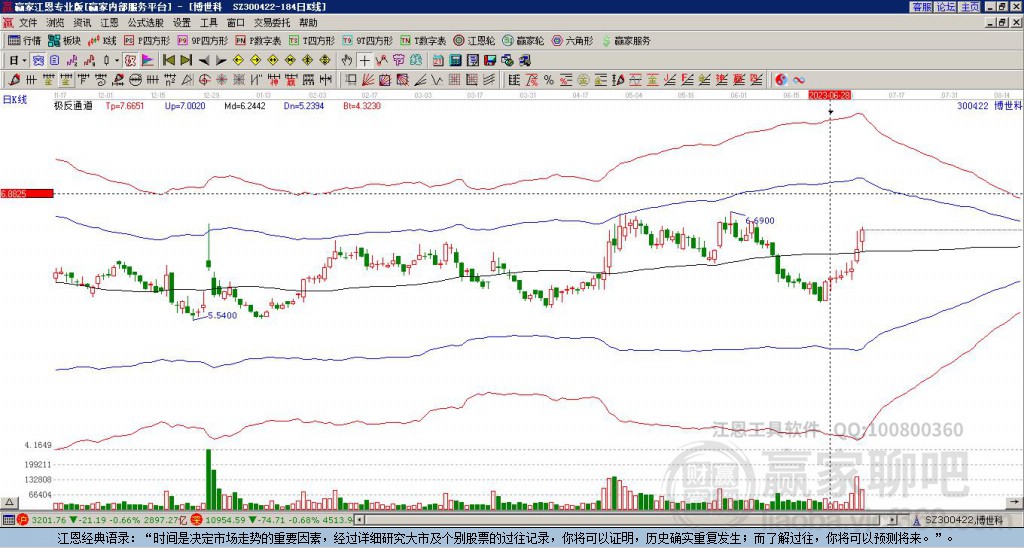The width and height of the screenshot is (1024, 548).
Task: Click the circle with crosshair tool
Action: pos(204,80)
